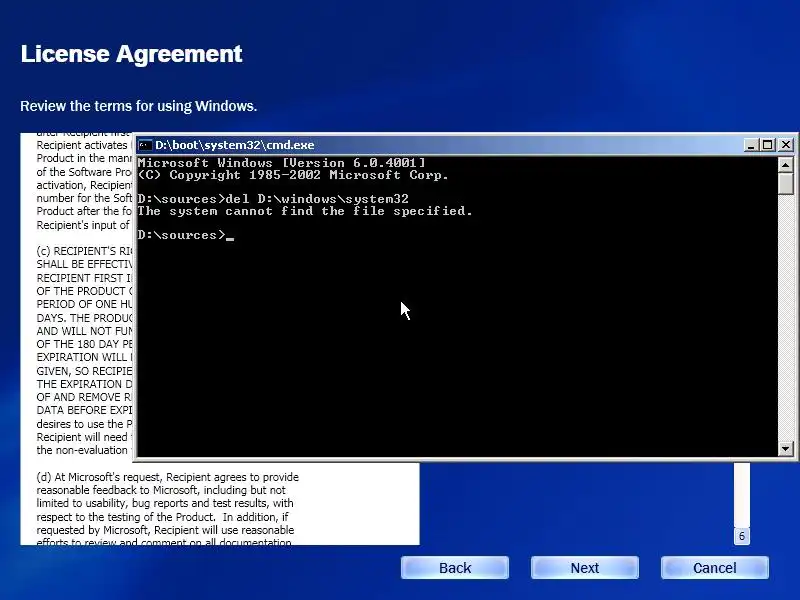This screenshot has height=600, width=800.
Task: Click 'The system cannot find the file specified.'
Action: pyautogui.click(x=305, y=211)
